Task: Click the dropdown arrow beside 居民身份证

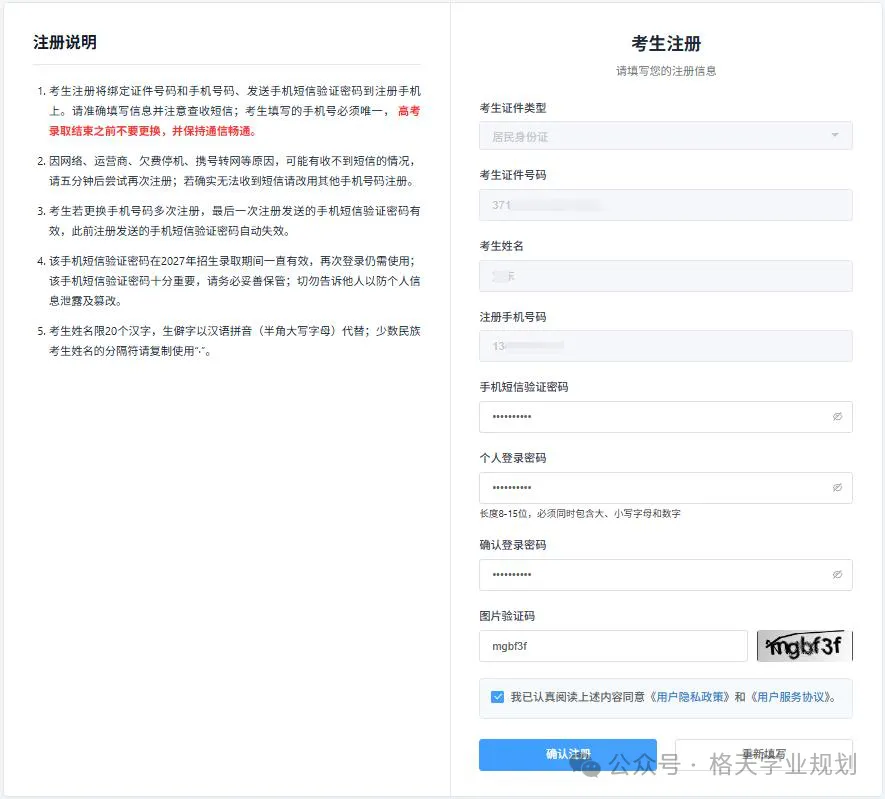Action: (x=835, y=135)
